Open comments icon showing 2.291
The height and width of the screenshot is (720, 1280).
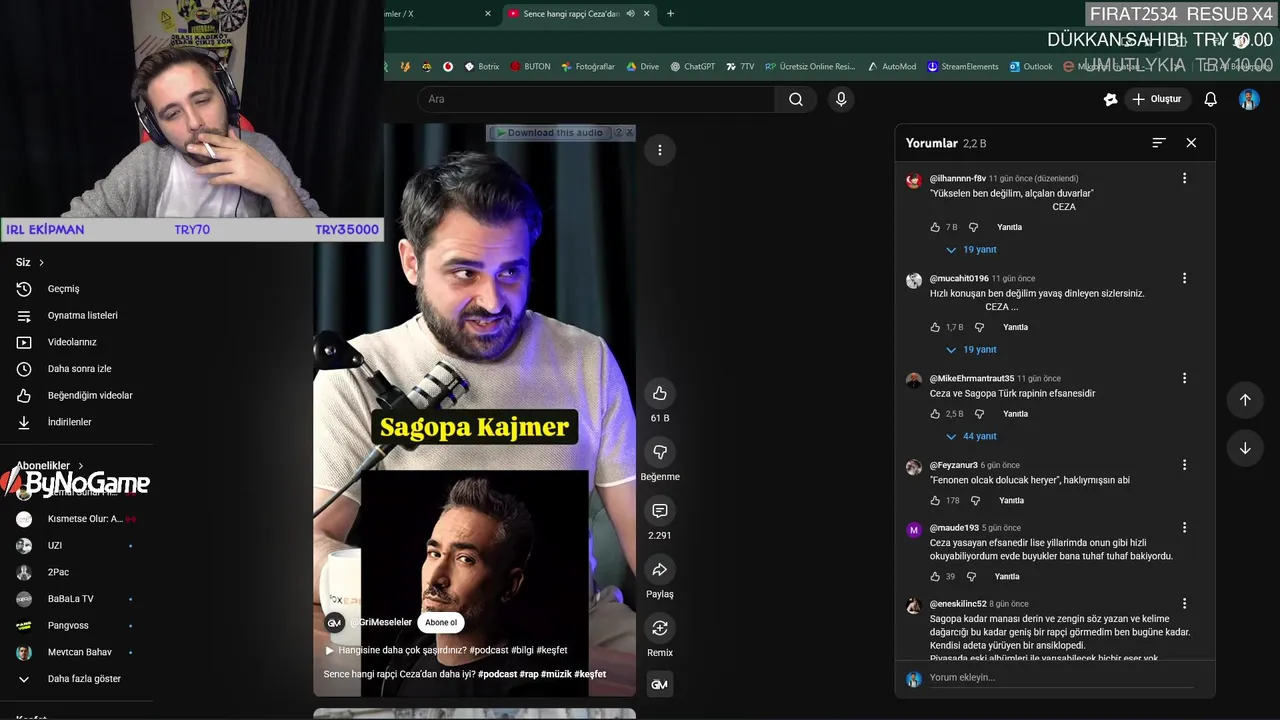[659, 511]
